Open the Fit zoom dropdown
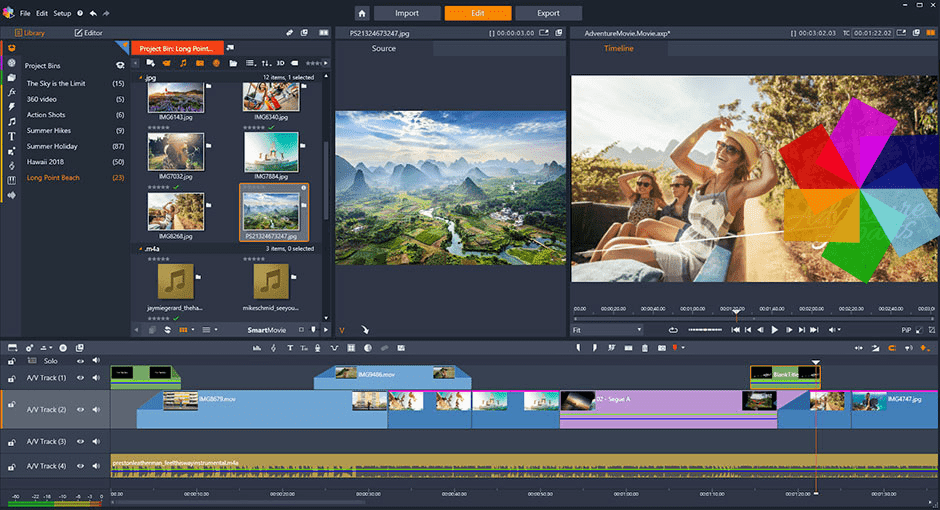The image size is (940, 510). (x=607, y=329)
